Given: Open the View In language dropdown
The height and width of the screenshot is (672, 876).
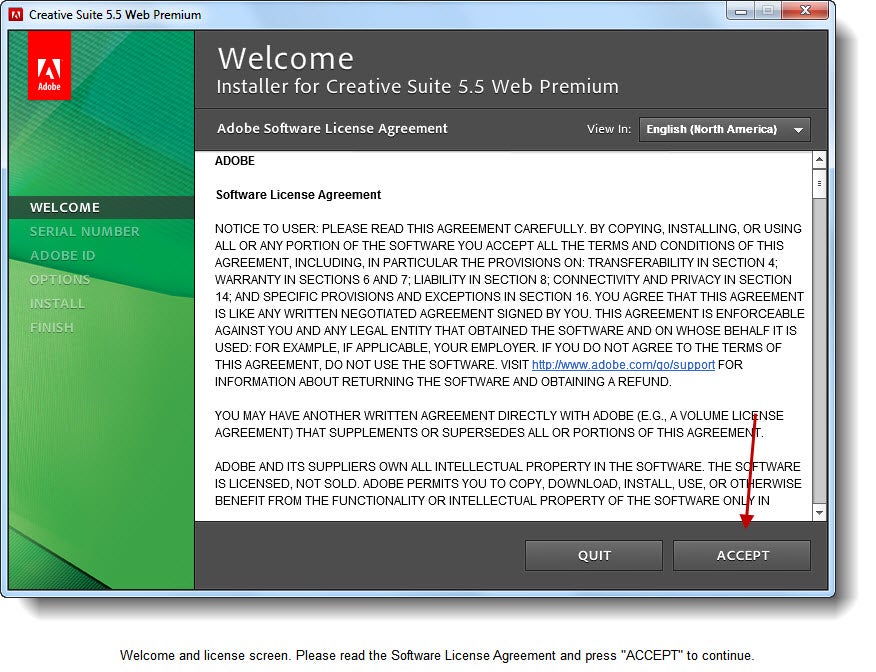Looking at the screenshot, I should (x=724, y=129).
